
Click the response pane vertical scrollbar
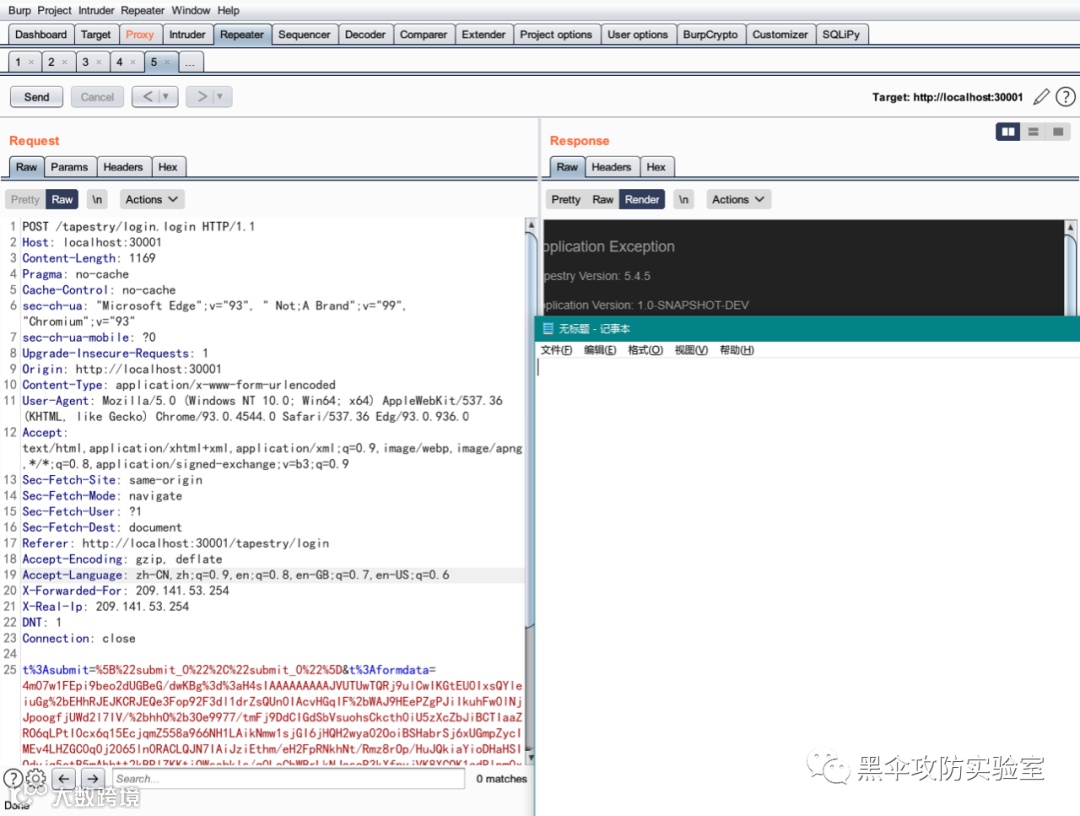tap(1070, 268)
